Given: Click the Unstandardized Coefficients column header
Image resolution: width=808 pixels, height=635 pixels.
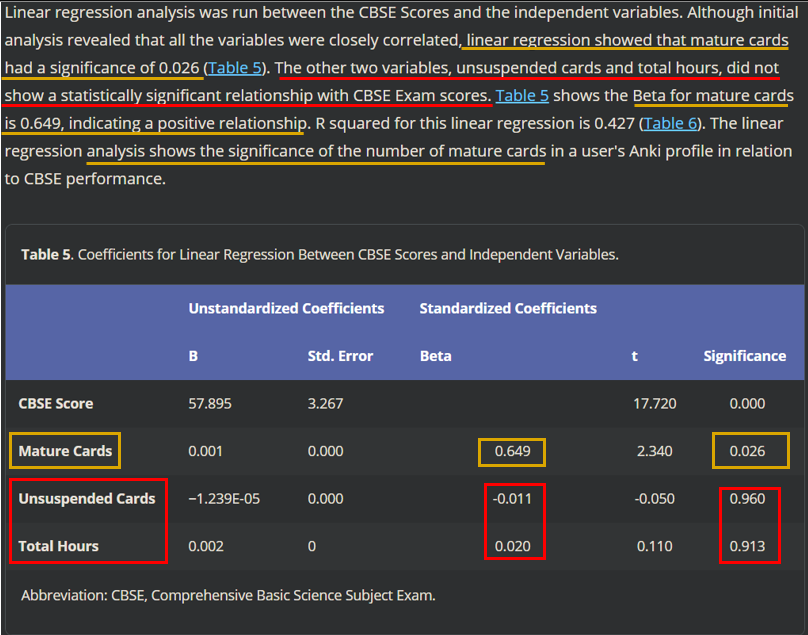Looking at the screenshot, I should coord(286,308).
